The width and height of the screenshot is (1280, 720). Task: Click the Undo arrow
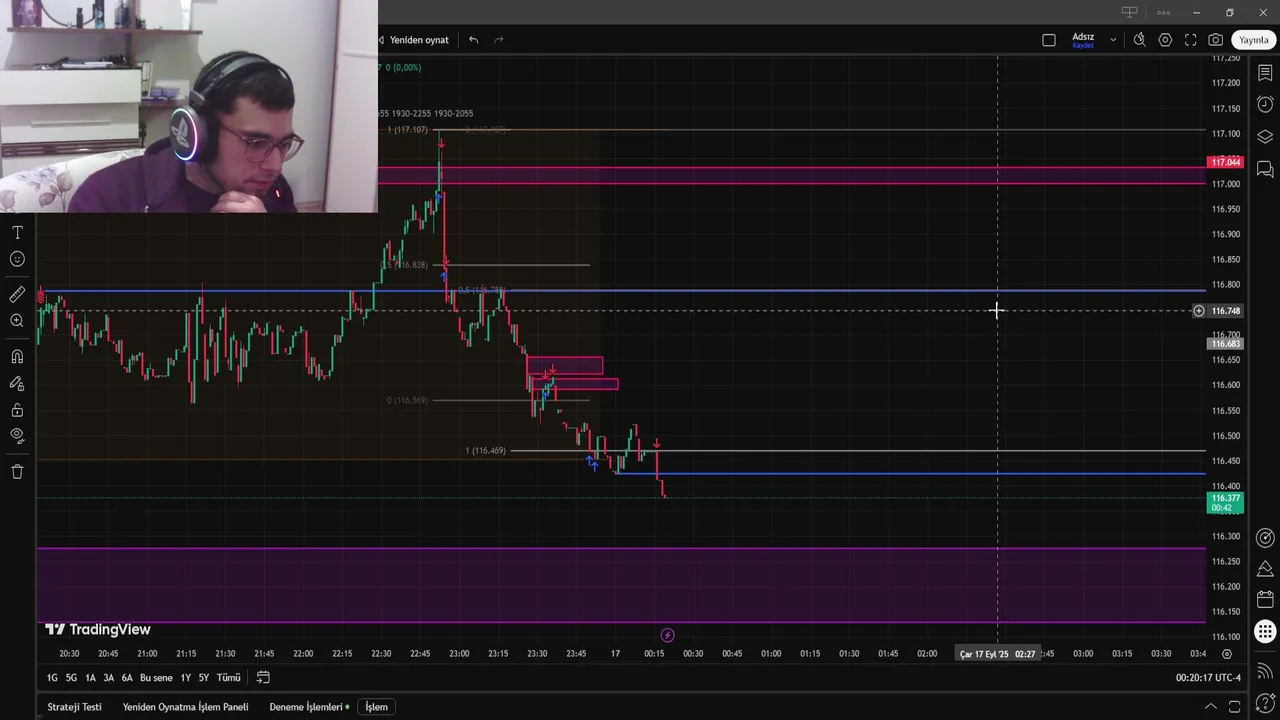click(473, 40)
